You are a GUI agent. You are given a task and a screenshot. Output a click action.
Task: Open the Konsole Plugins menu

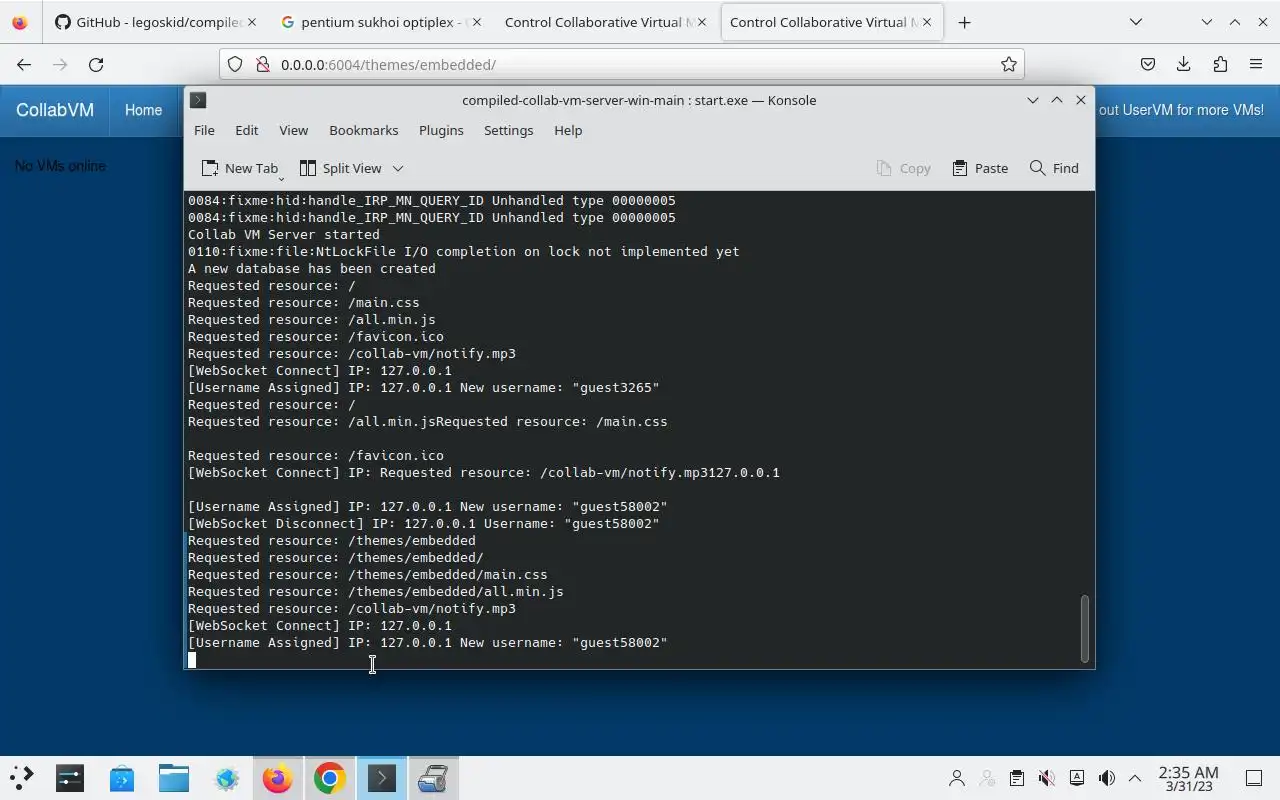(441, 130)
